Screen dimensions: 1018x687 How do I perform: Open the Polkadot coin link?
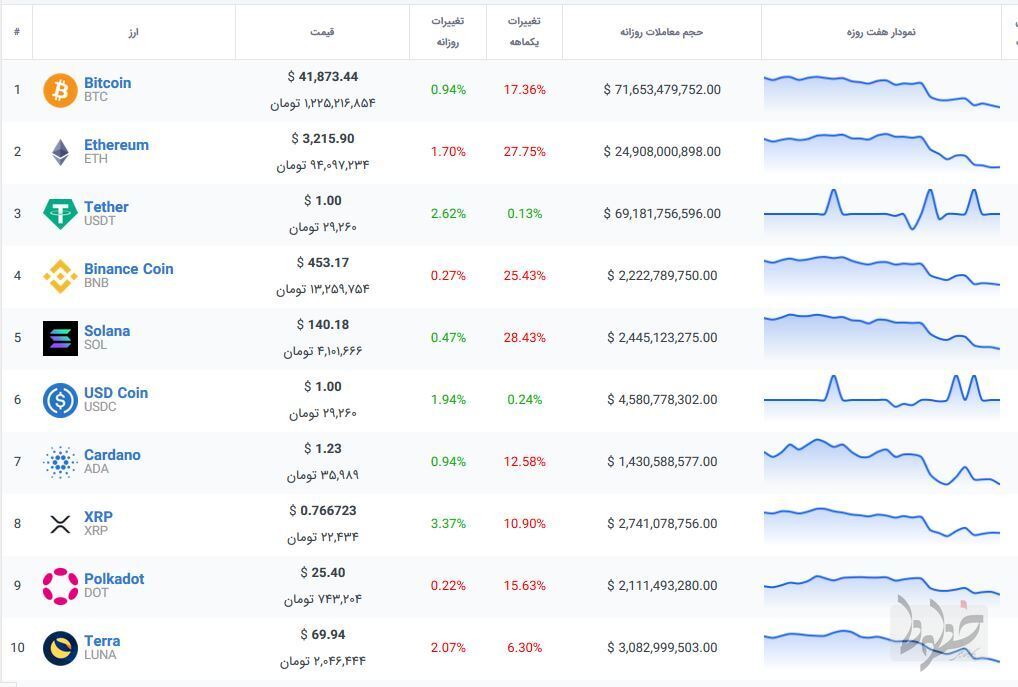(114, 579)
